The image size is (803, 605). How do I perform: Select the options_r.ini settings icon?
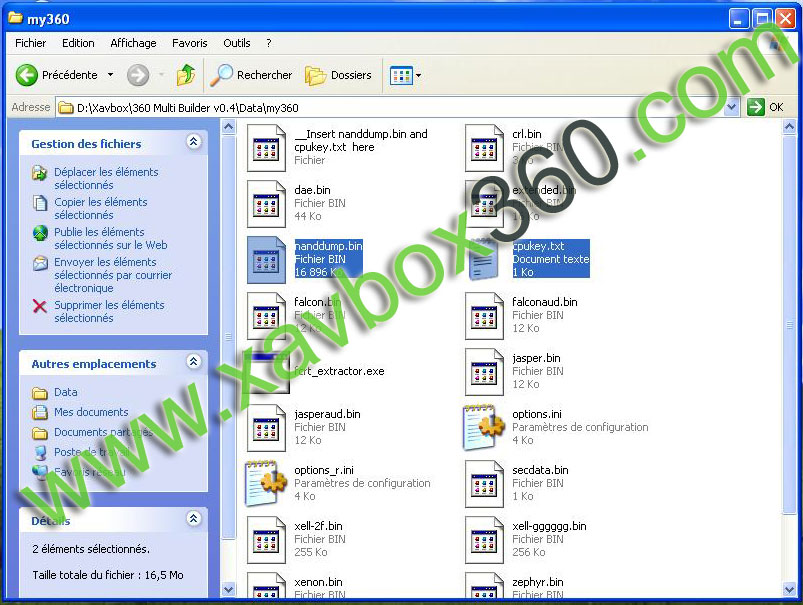pos(266,484)
